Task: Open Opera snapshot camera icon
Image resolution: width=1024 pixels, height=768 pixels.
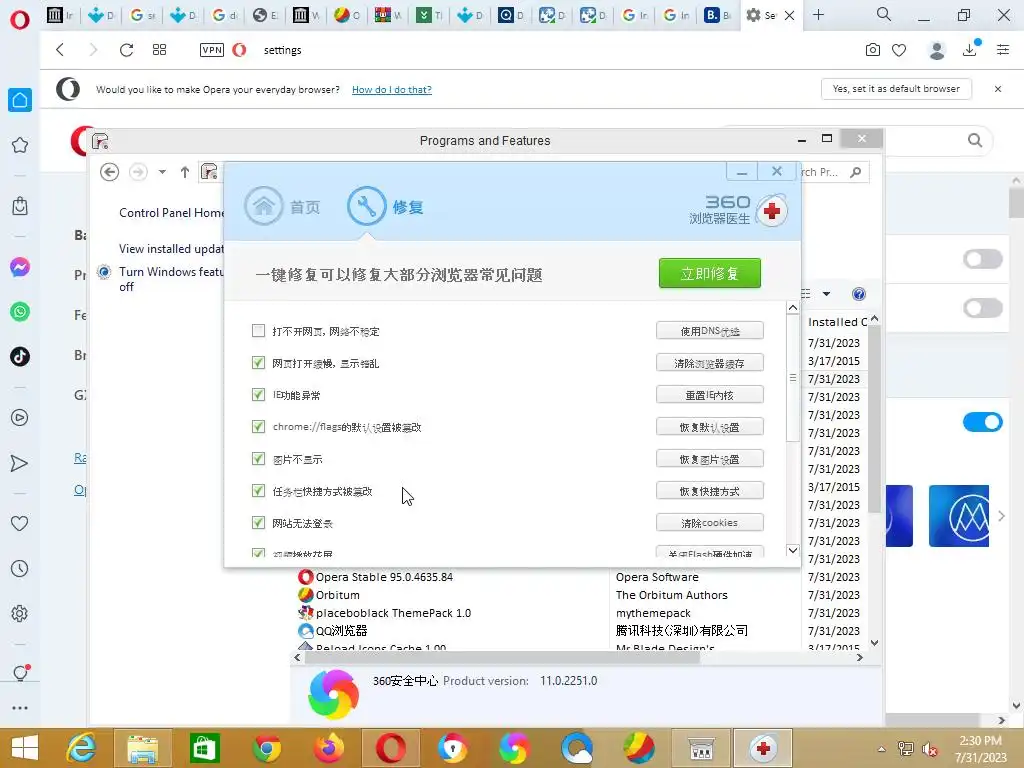Action: tap(872, 50)
